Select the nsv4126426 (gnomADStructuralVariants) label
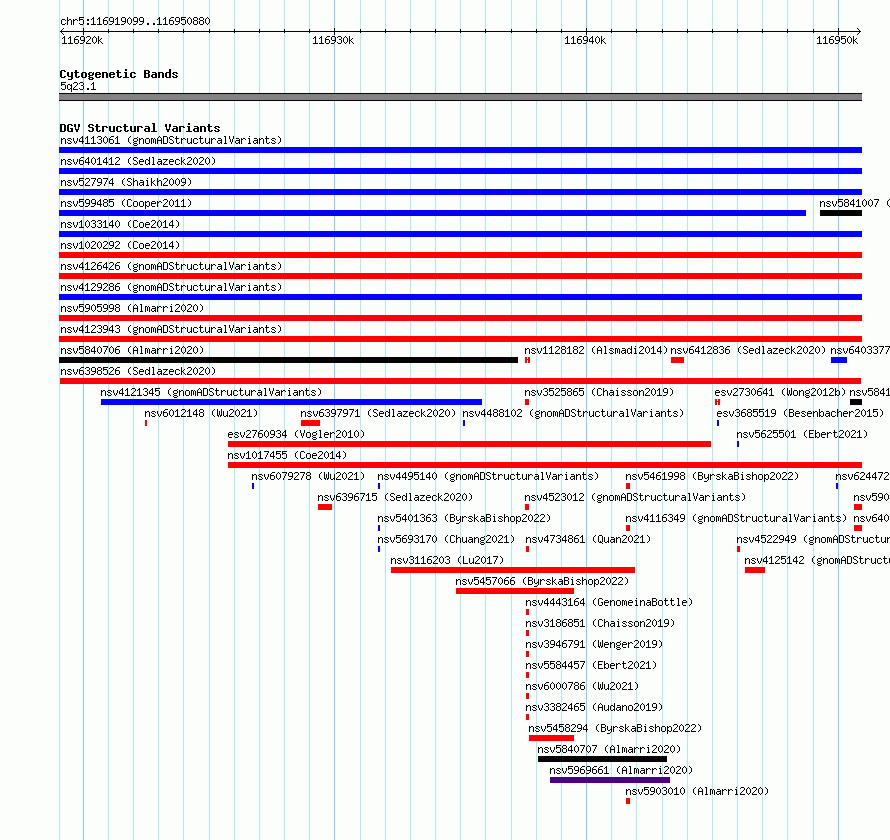 point(171,266)
